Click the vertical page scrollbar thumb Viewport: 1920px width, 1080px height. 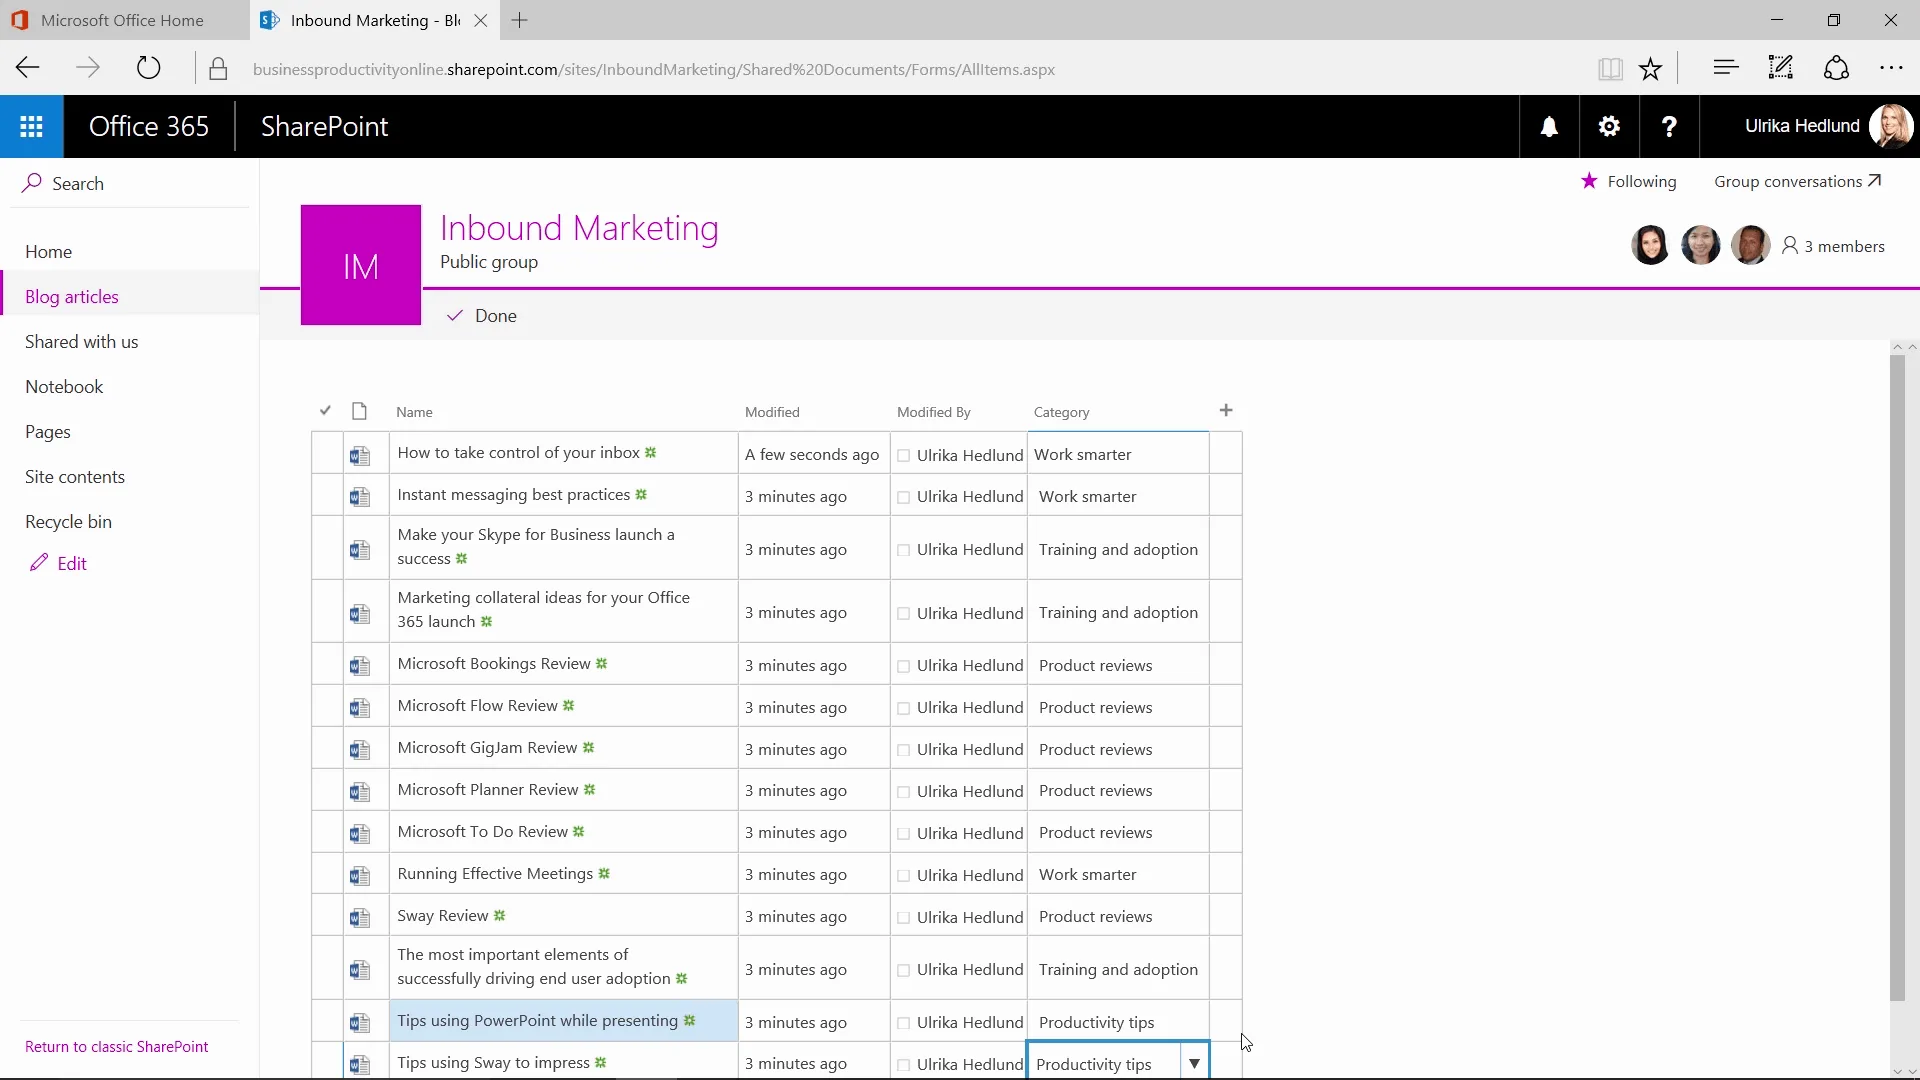1897,677
